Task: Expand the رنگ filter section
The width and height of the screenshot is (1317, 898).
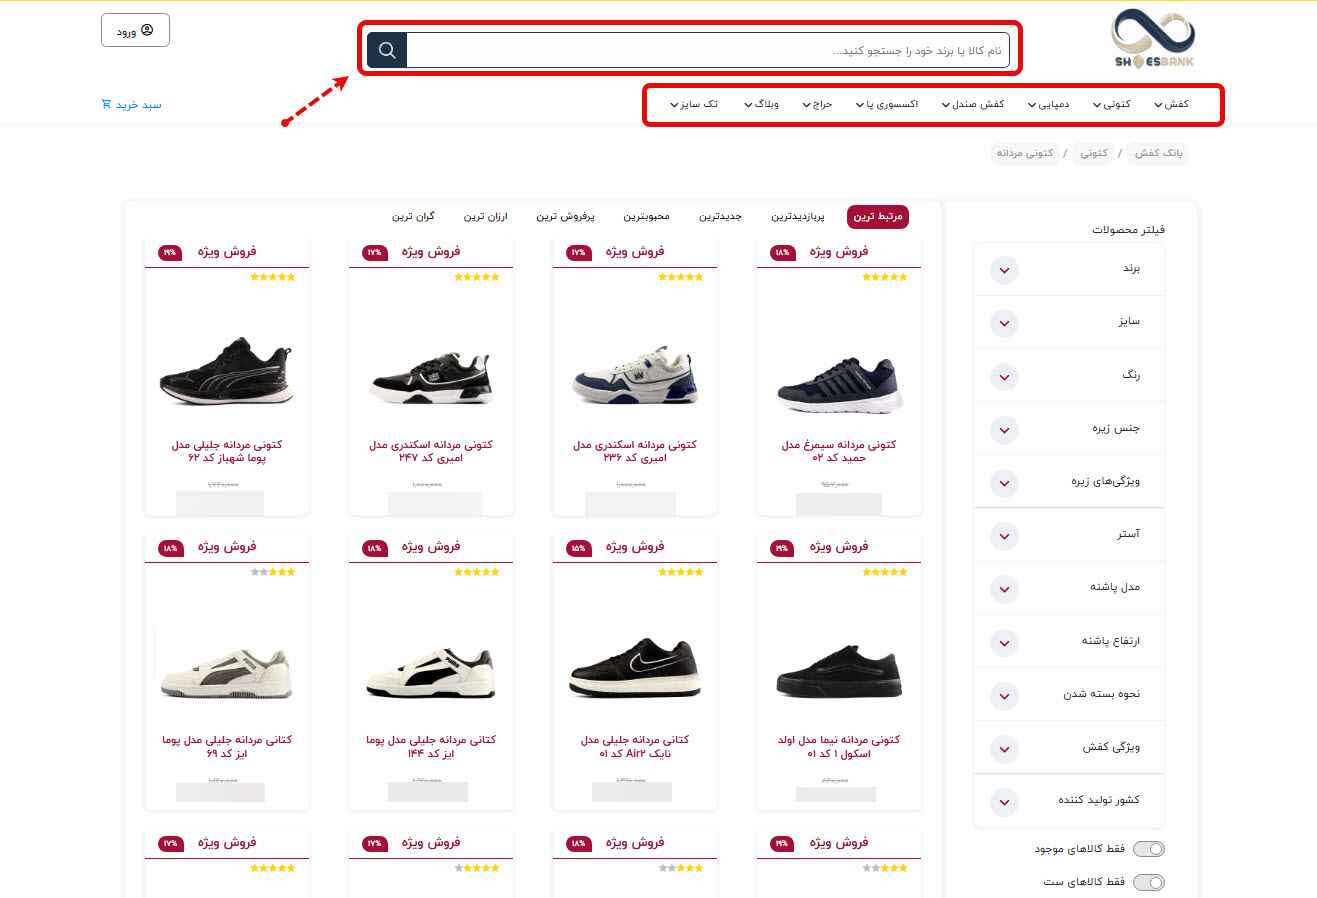Action: coord(1069,375)
